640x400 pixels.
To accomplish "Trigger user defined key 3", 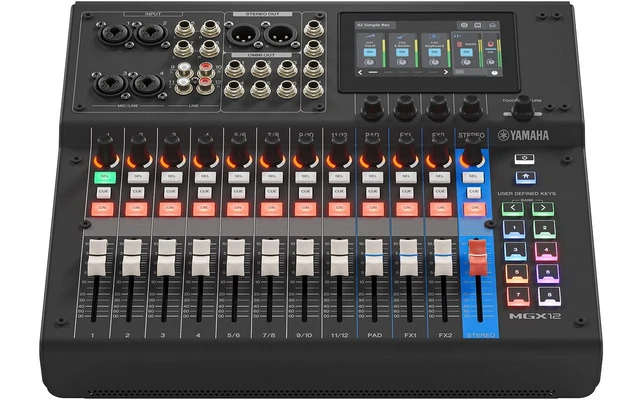I will click(x=516, y=251).
